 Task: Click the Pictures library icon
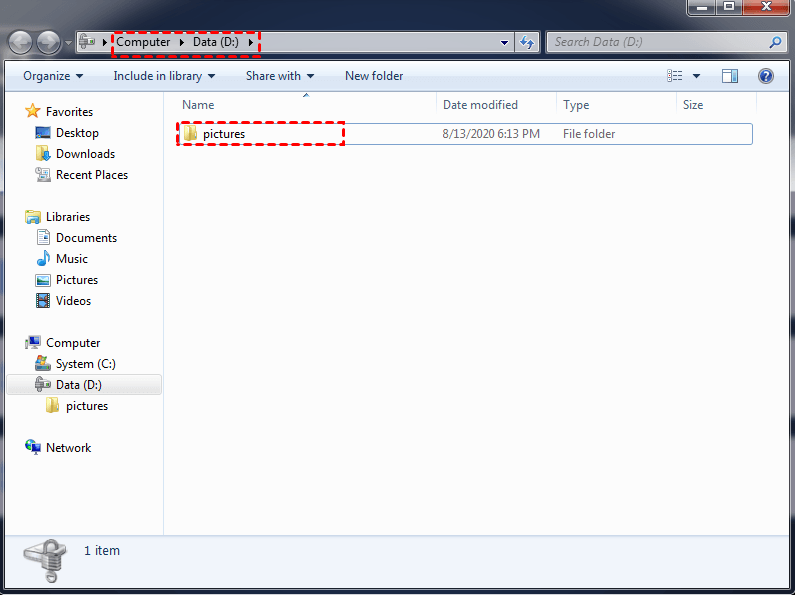point(43,280)
